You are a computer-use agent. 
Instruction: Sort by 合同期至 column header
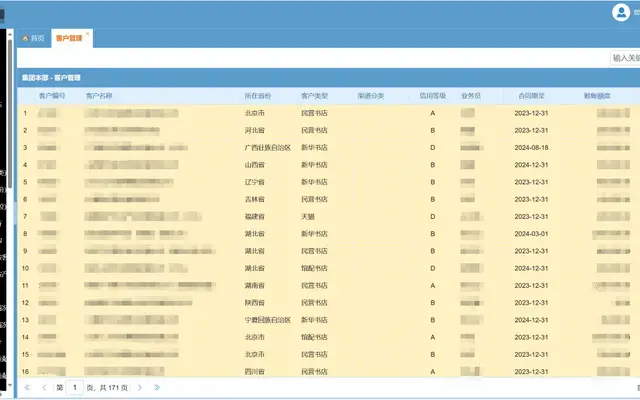(531, 96)
